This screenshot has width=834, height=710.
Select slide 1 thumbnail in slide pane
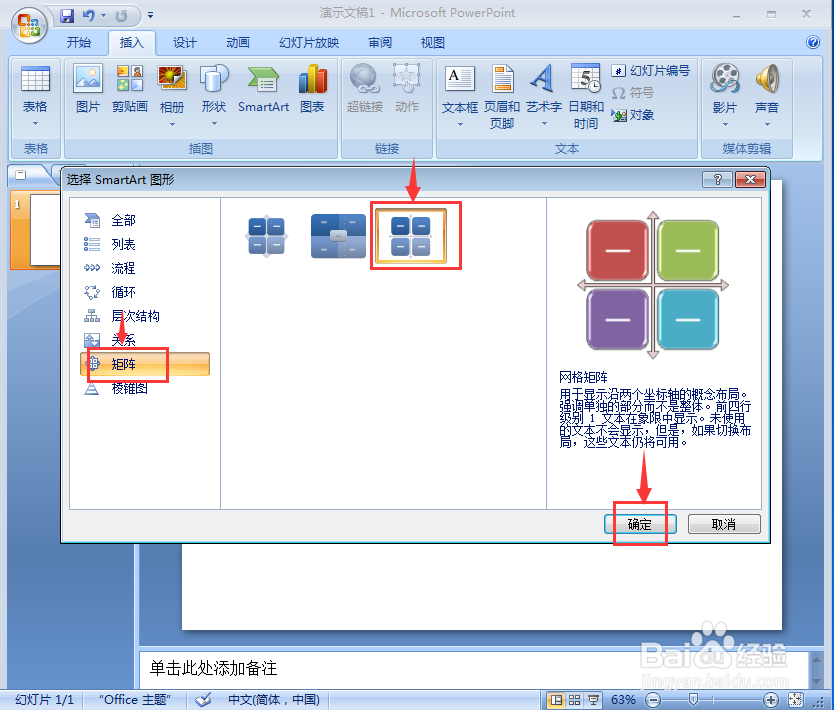click(x=36, y=230)
